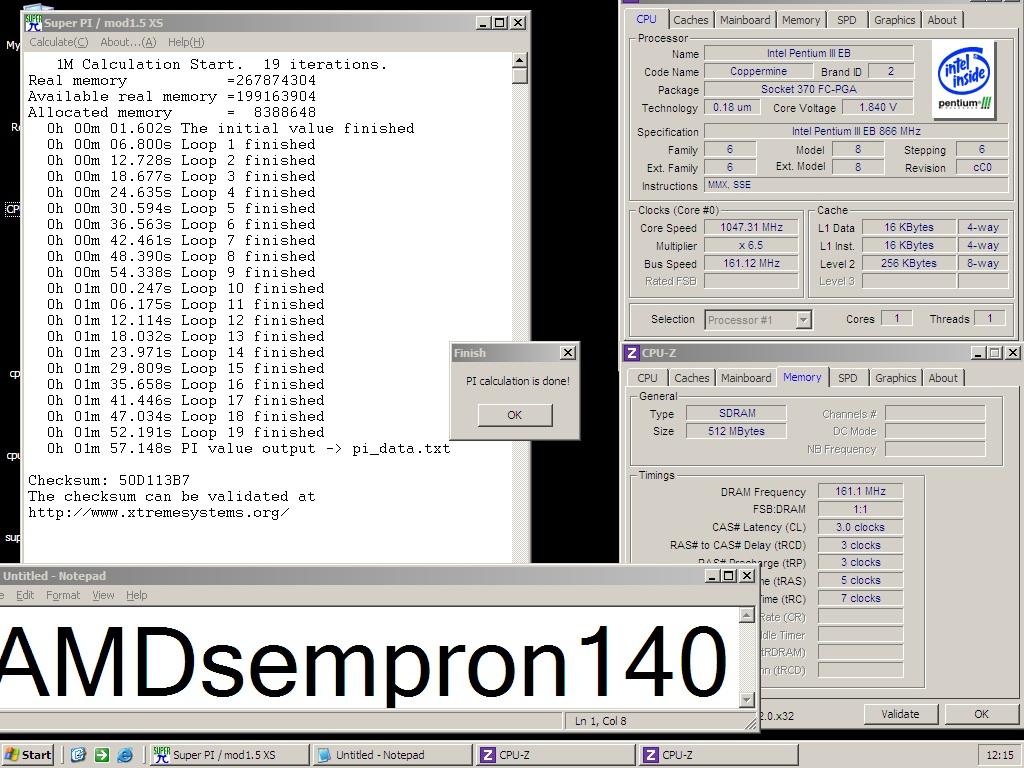Screen dimensions: 1024x768
Task: Click the lower CPU-Z window's Z icon
Action: click(x=632, y=353)
